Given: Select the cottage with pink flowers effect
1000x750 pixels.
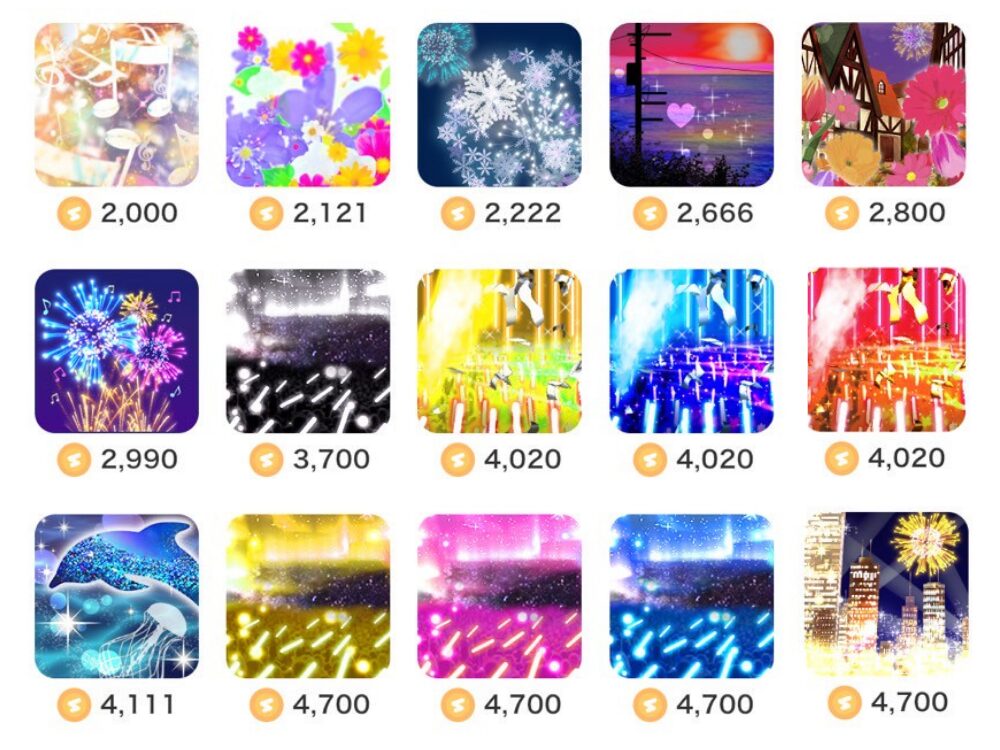Looking at the screenshot, I should (883, 105).
